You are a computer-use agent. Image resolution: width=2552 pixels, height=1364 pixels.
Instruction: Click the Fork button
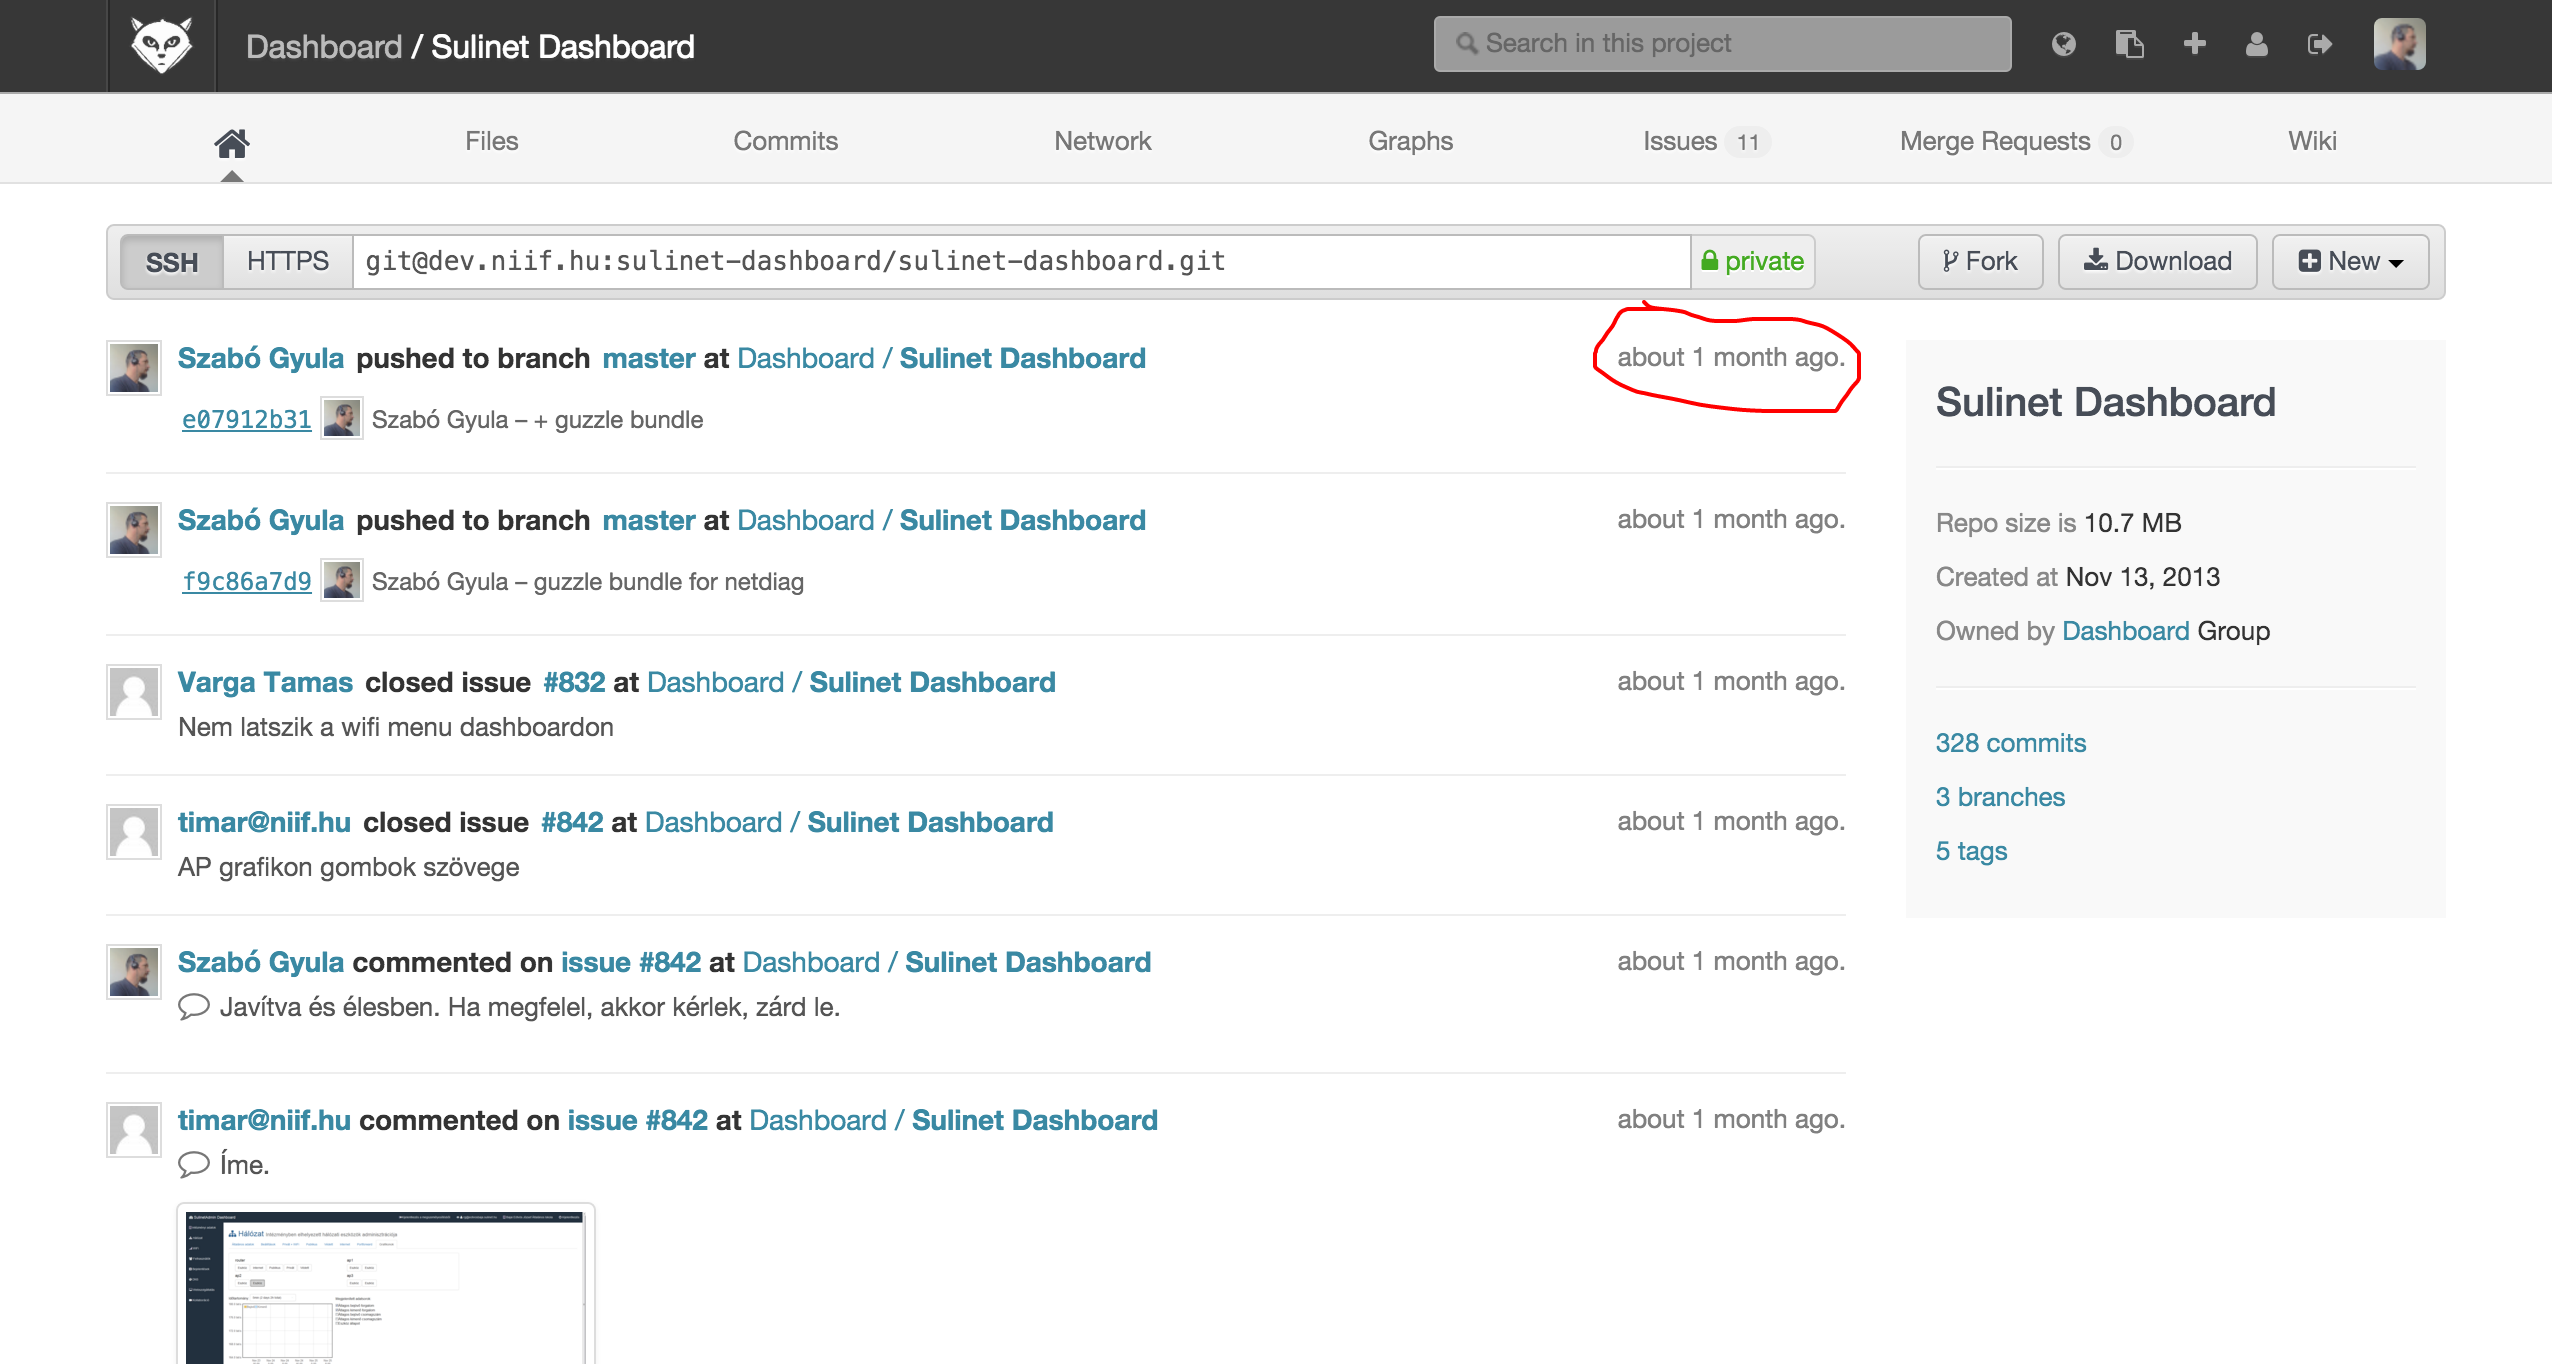pos(1980,262)
